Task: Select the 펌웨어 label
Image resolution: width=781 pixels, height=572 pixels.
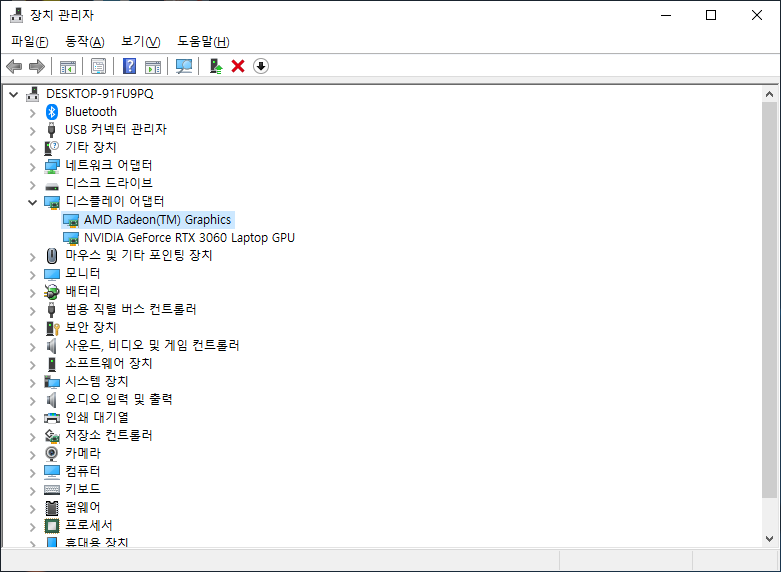Action: pos(83,507)
